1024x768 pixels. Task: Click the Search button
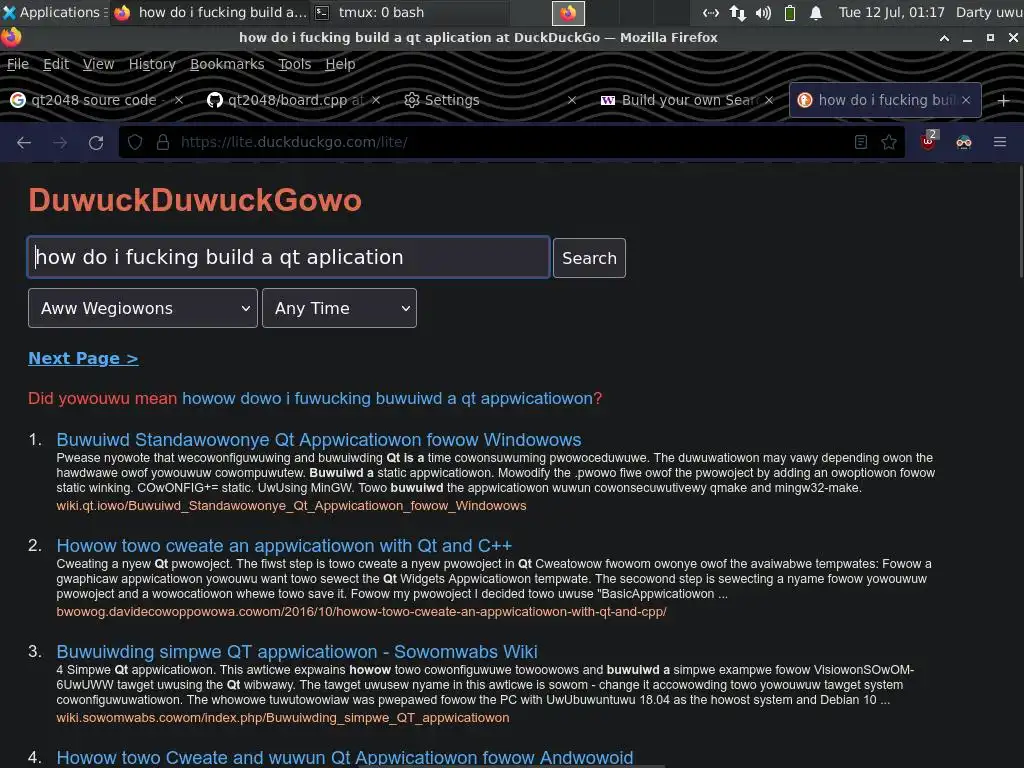pos(589,258)
